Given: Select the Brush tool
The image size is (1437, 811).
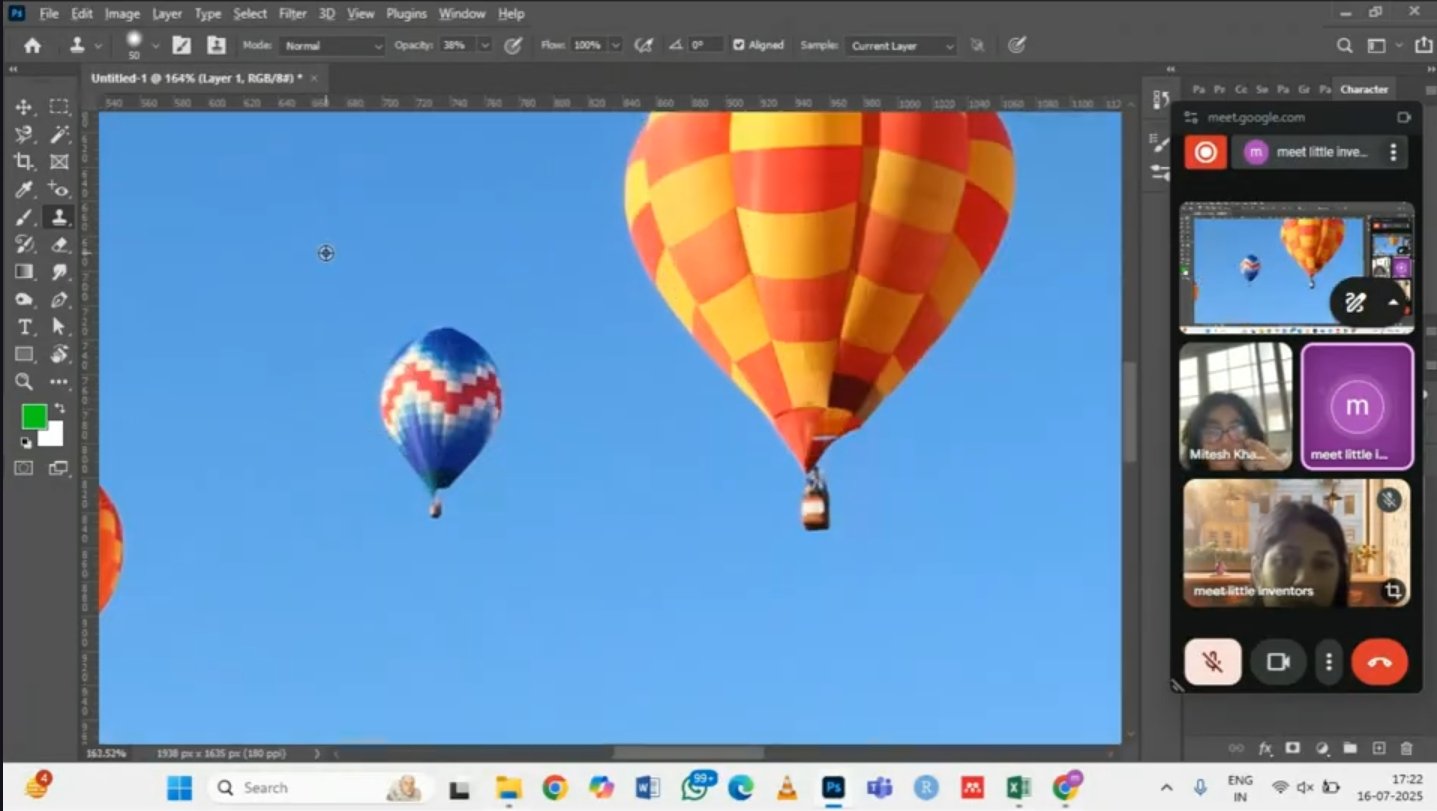Looking at the screenshot, I should [x=24, y=217].
